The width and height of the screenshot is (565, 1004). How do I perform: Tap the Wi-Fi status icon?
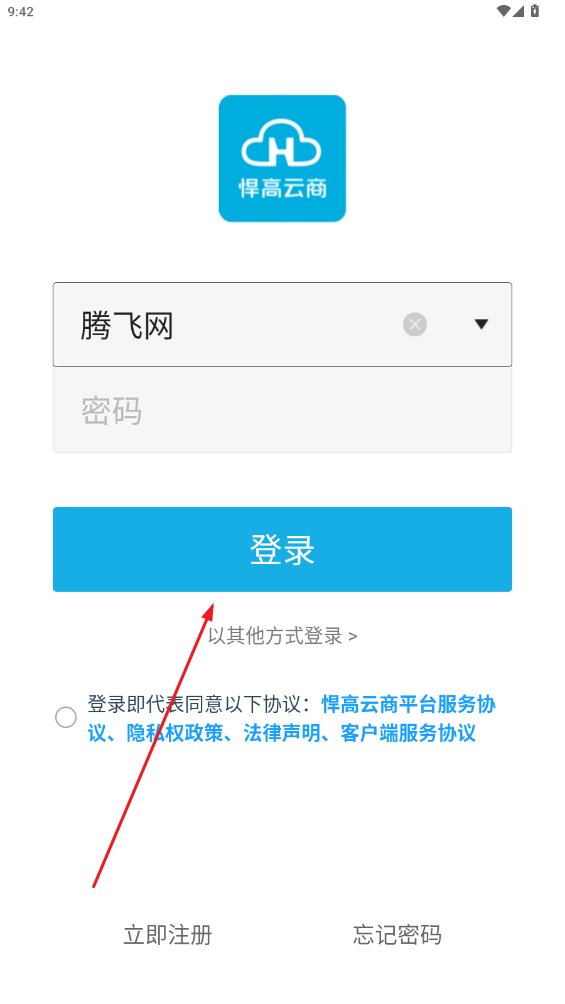pos(504,11)
